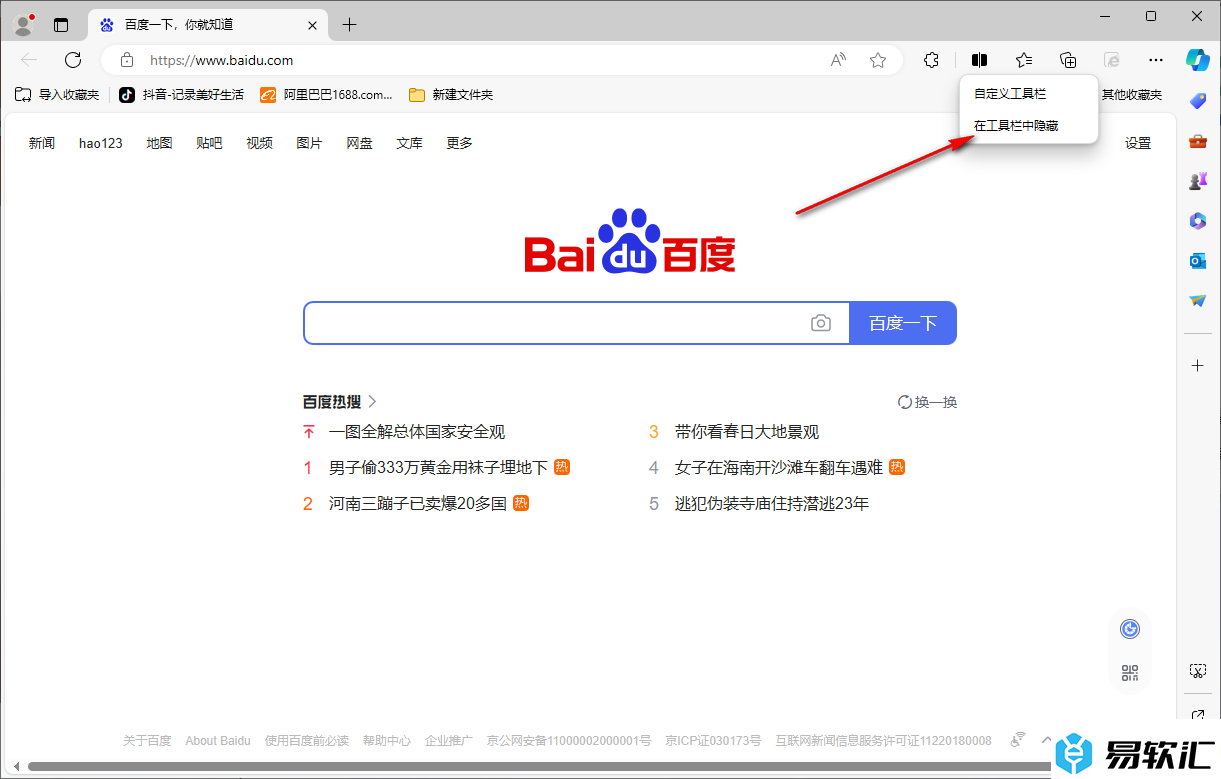View site information lock icon

pos(126,60)
